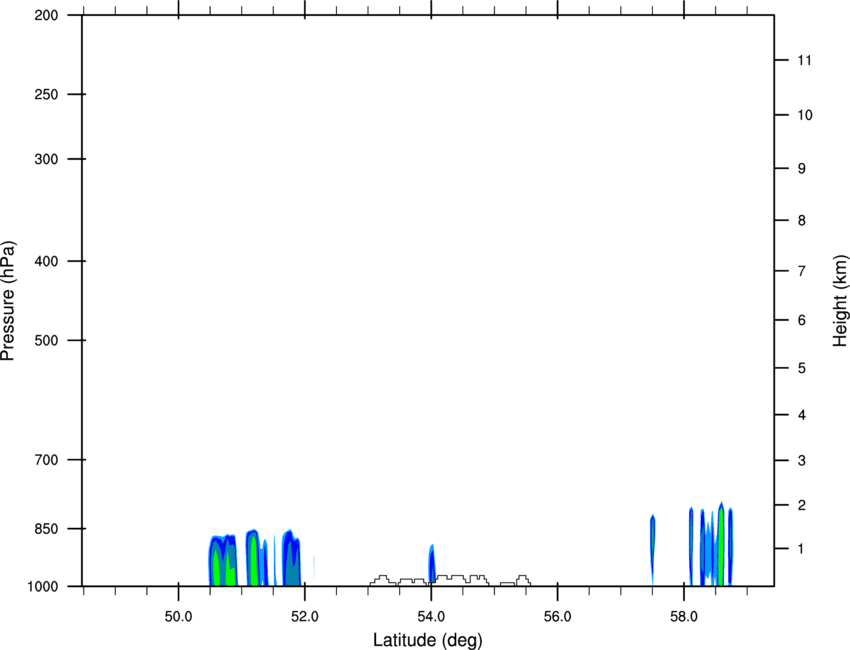The image size is (850, 650).
Task: Click the terrain outline near latitude 55.5
Action: pyautogui.click(x=523, y=581)
